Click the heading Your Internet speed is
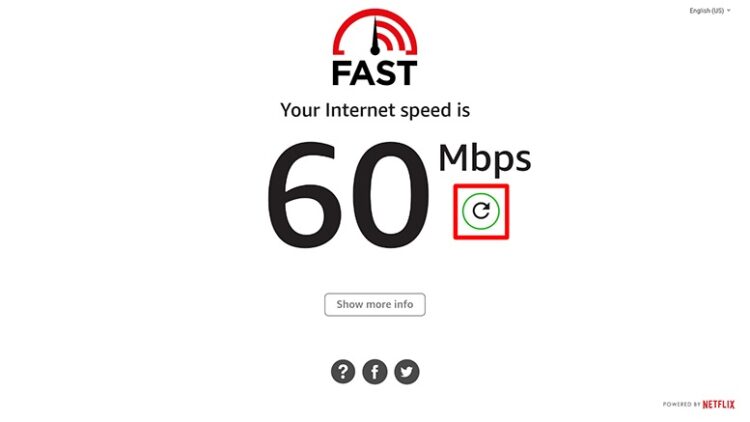 coord(375,111)
